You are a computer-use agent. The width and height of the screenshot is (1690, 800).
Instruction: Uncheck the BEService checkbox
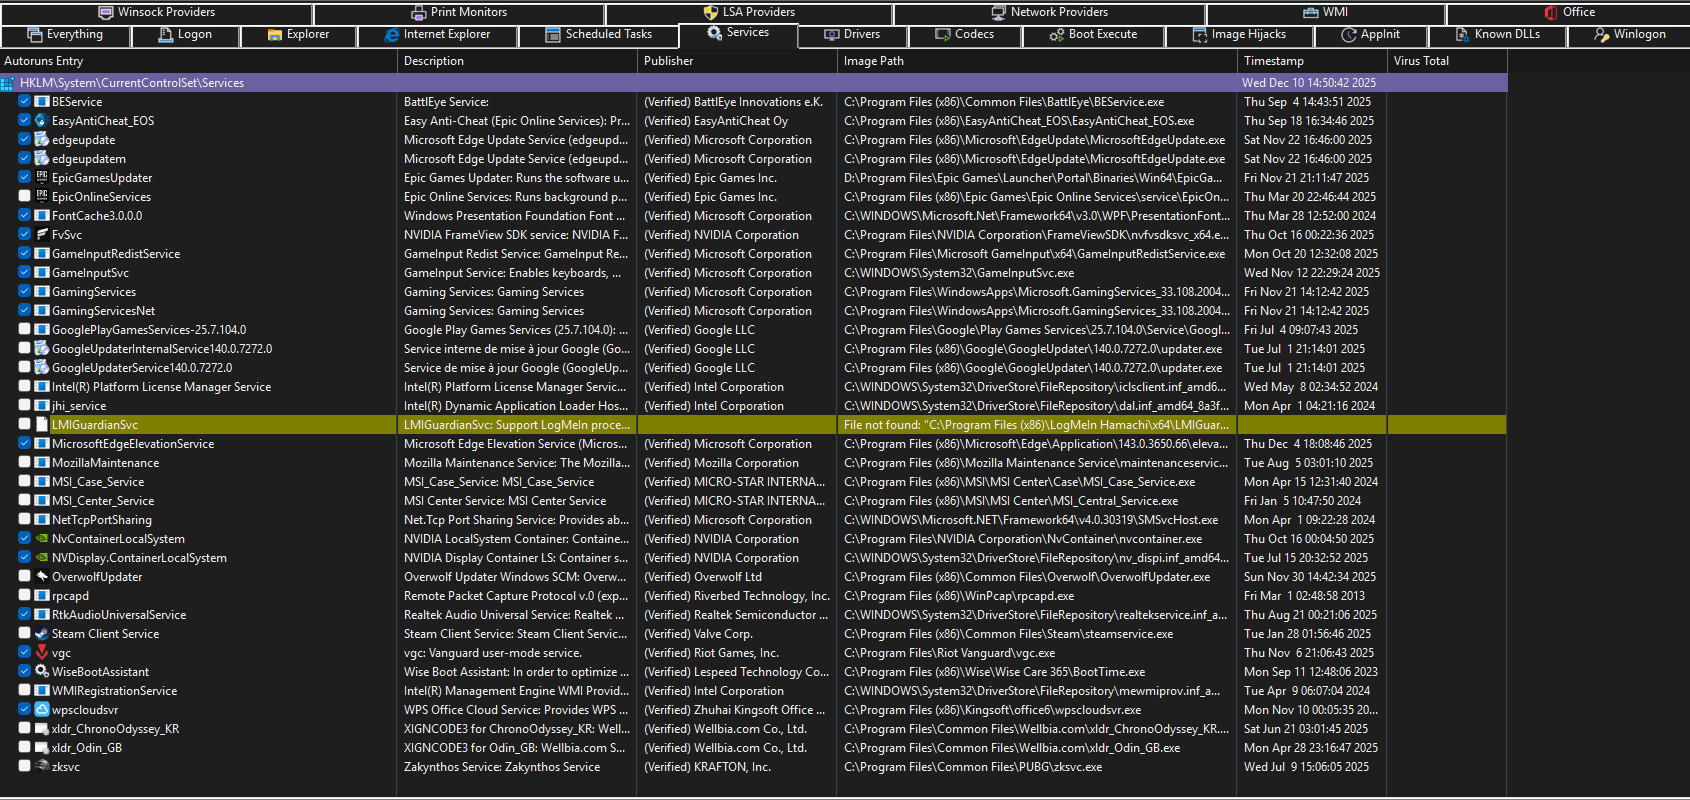coord(24,102)
